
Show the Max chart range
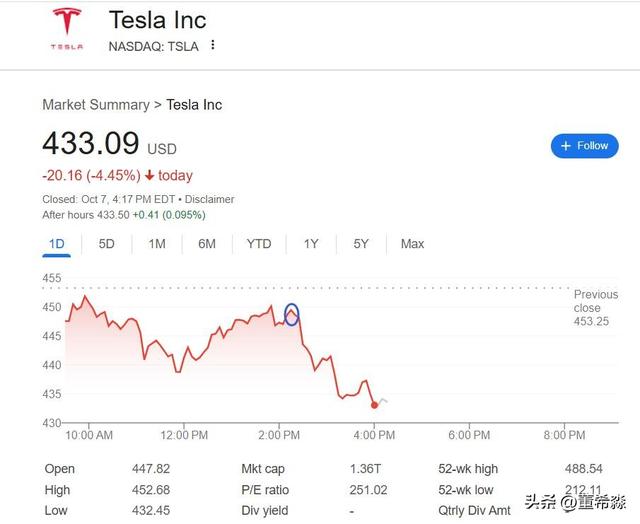(x=412, y=244)
